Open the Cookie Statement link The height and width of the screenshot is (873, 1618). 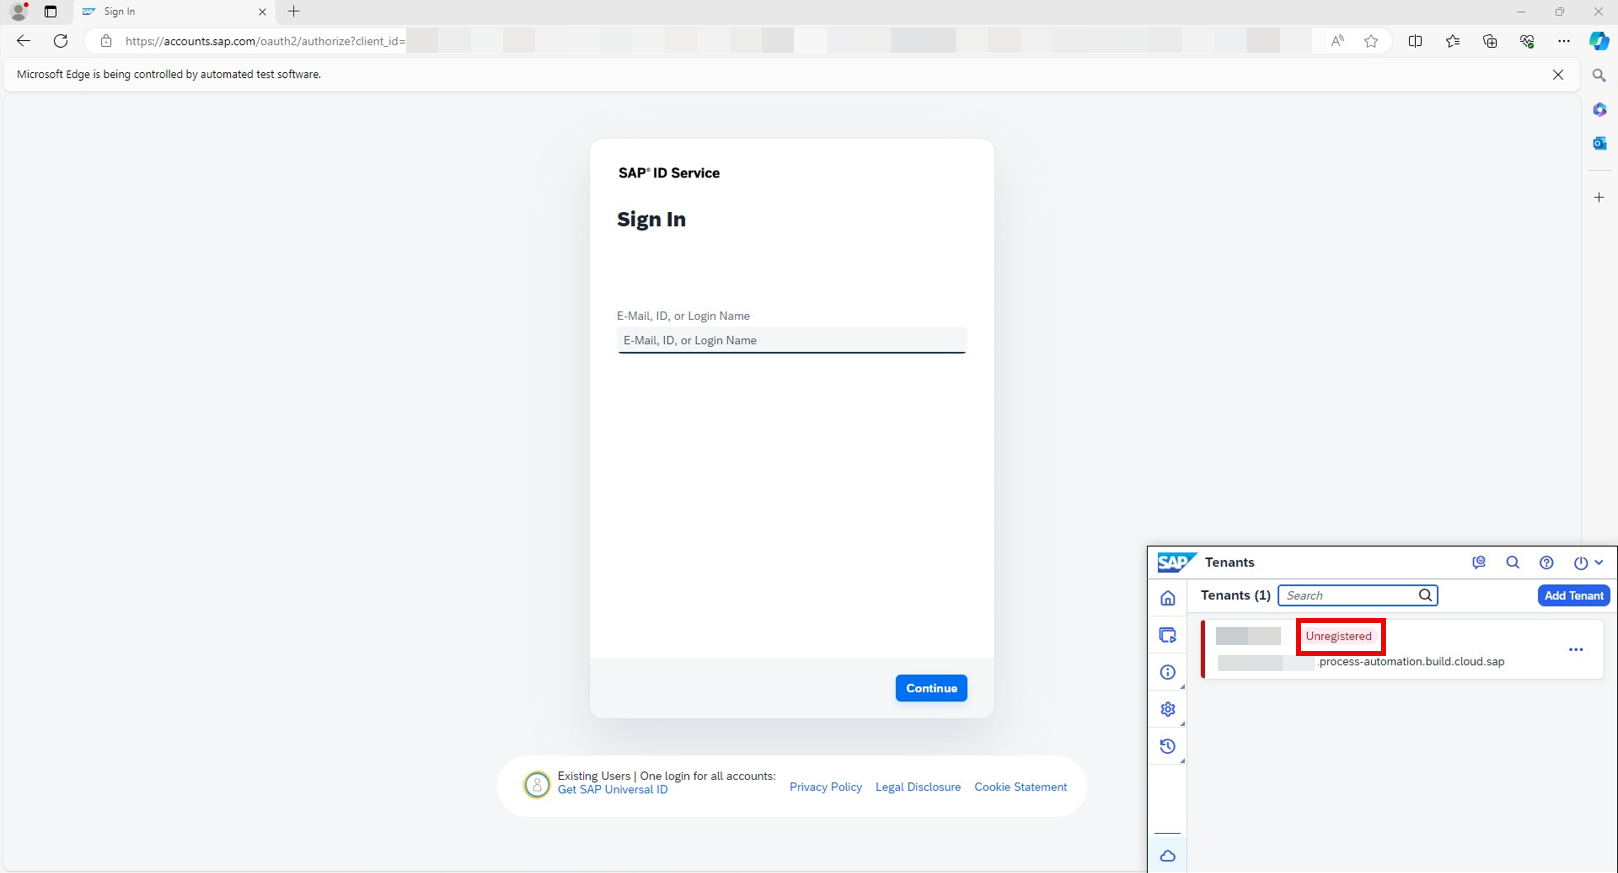pyautogui.click(x=1021, y=787)
